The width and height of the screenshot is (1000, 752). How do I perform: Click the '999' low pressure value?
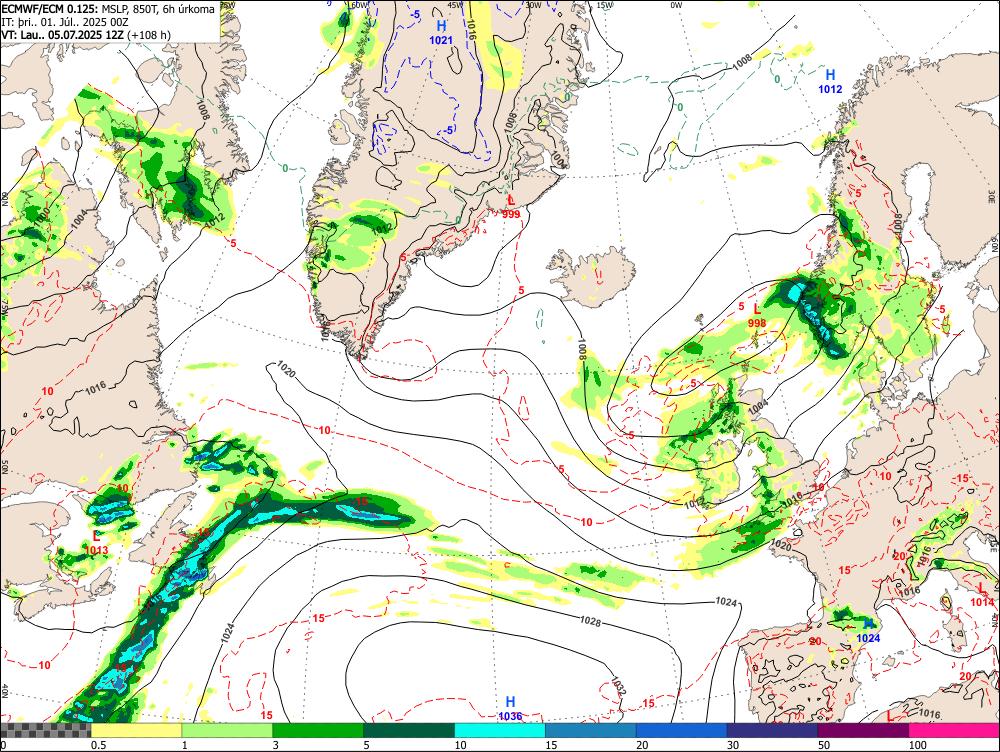pyautogui.click(x=511, y=214)
